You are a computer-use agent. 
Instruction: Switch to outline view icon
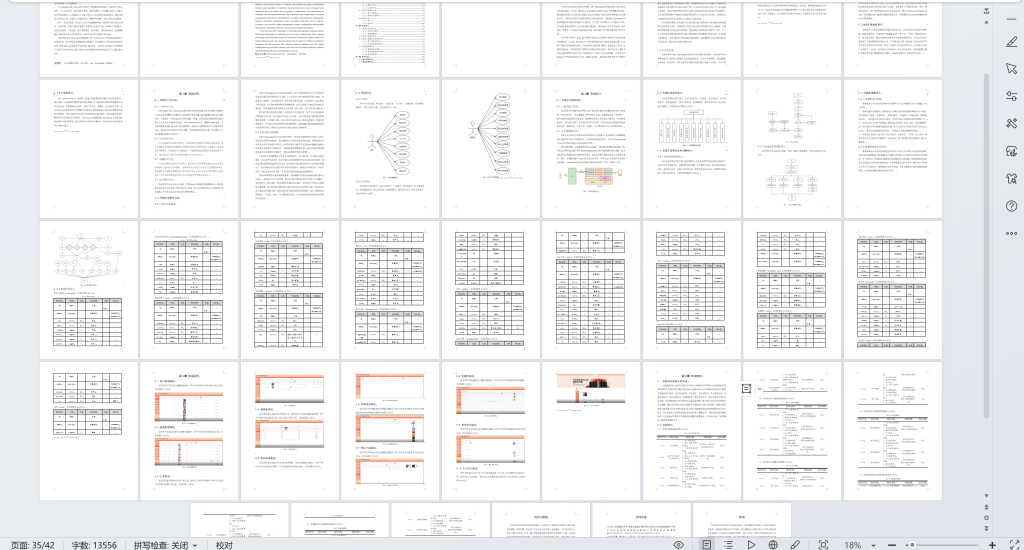click(729, 545)
